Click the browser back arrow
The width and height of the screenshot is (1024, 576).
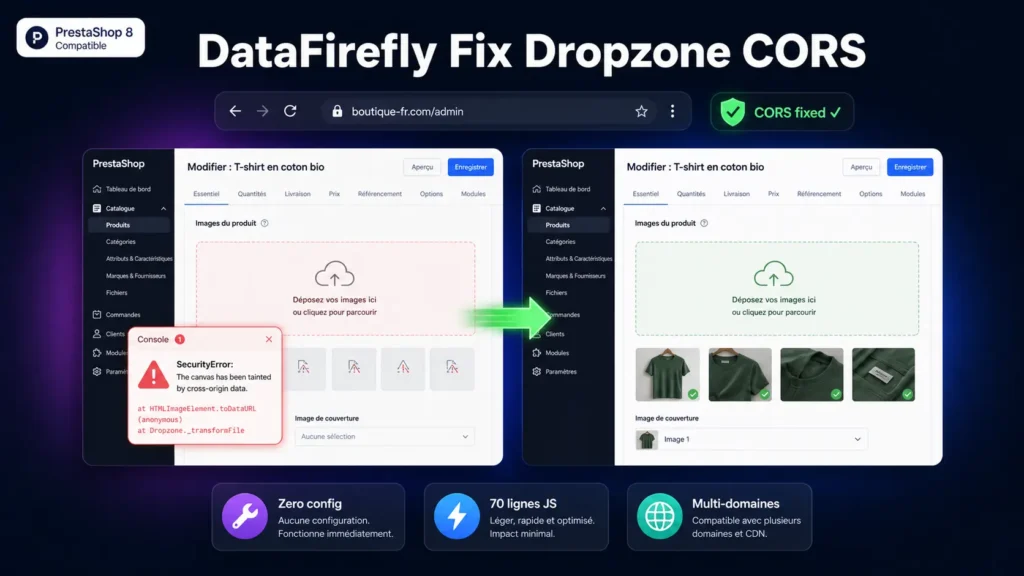pos(235,111)
